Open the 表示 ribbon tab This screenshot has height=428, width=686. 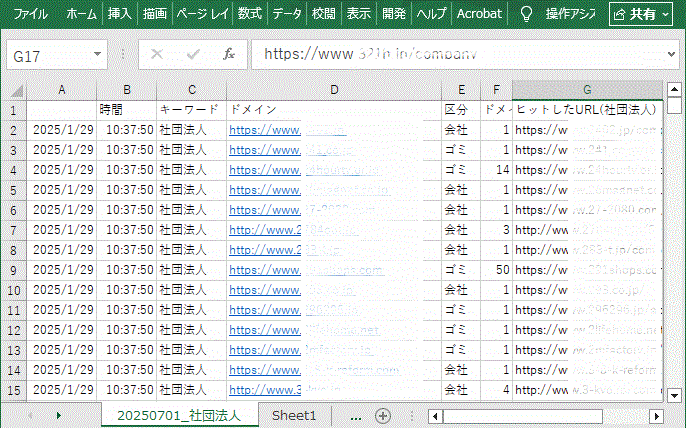coord(358,14)
